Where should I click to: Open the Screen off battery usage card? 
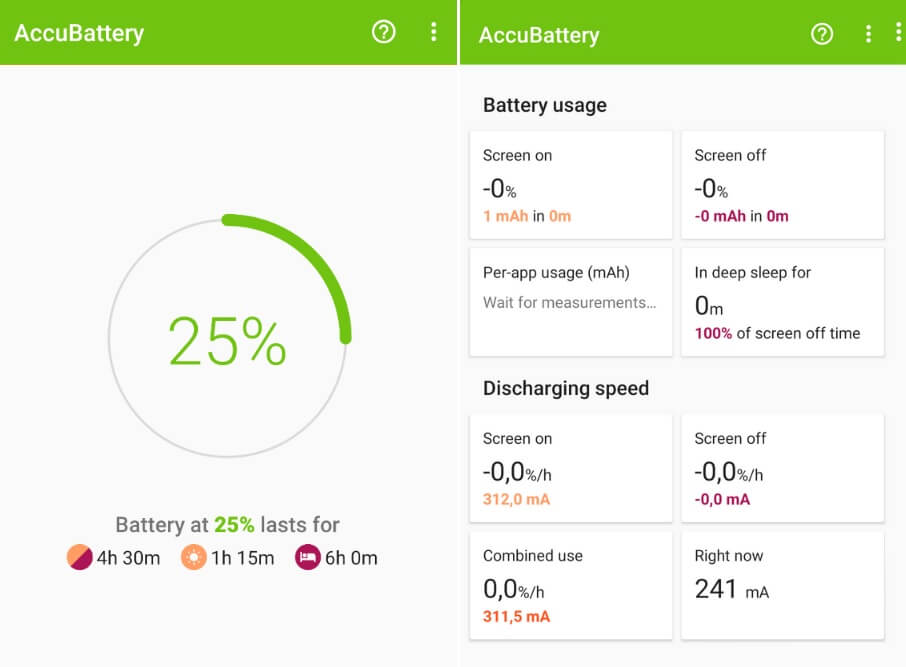coord(782,185)
